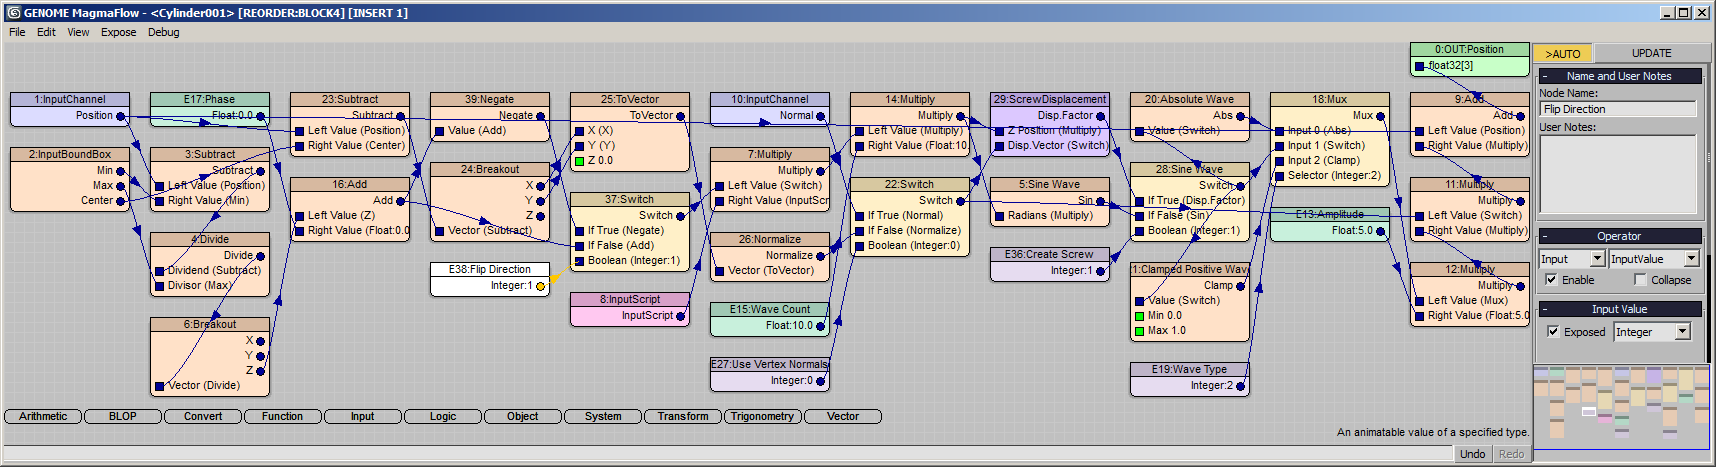1716x467 pixels.
Task: Open the Logic operator category
Action: [443, 416]
